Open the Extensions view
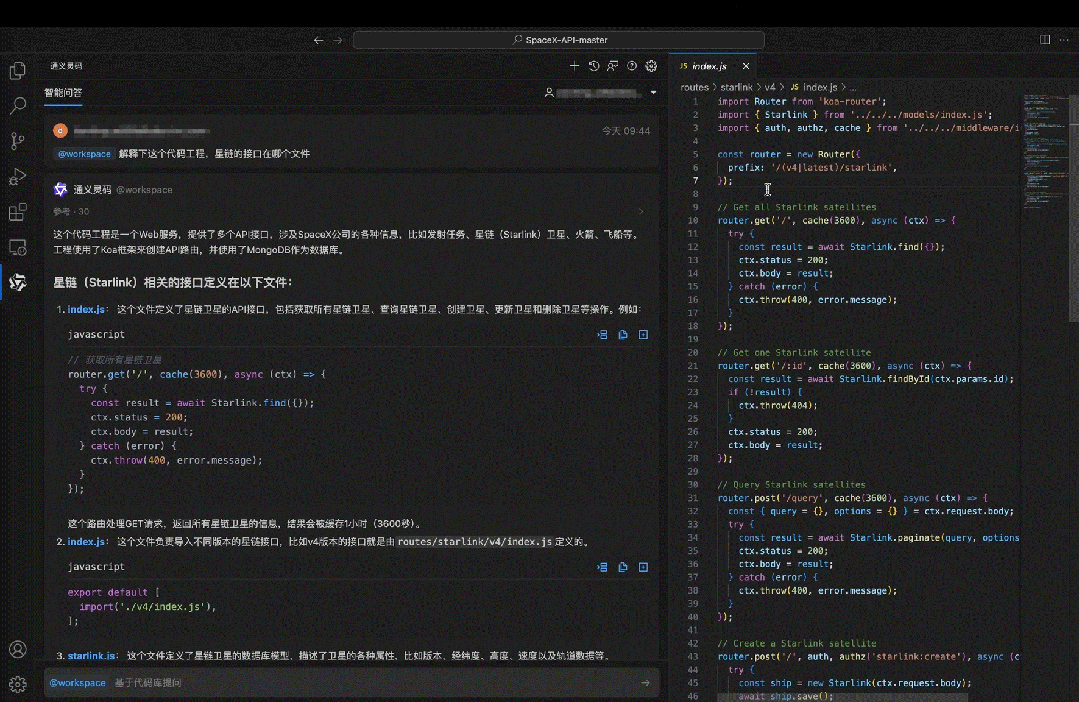1079x702 pixels. (x=18, y=212)
